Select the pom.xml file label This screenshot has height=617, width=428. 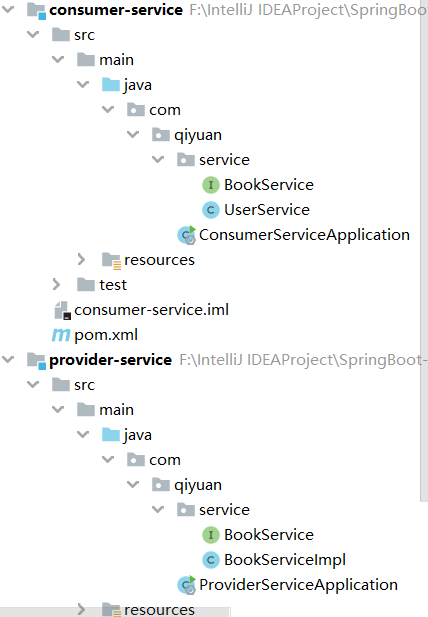point(106,335)
